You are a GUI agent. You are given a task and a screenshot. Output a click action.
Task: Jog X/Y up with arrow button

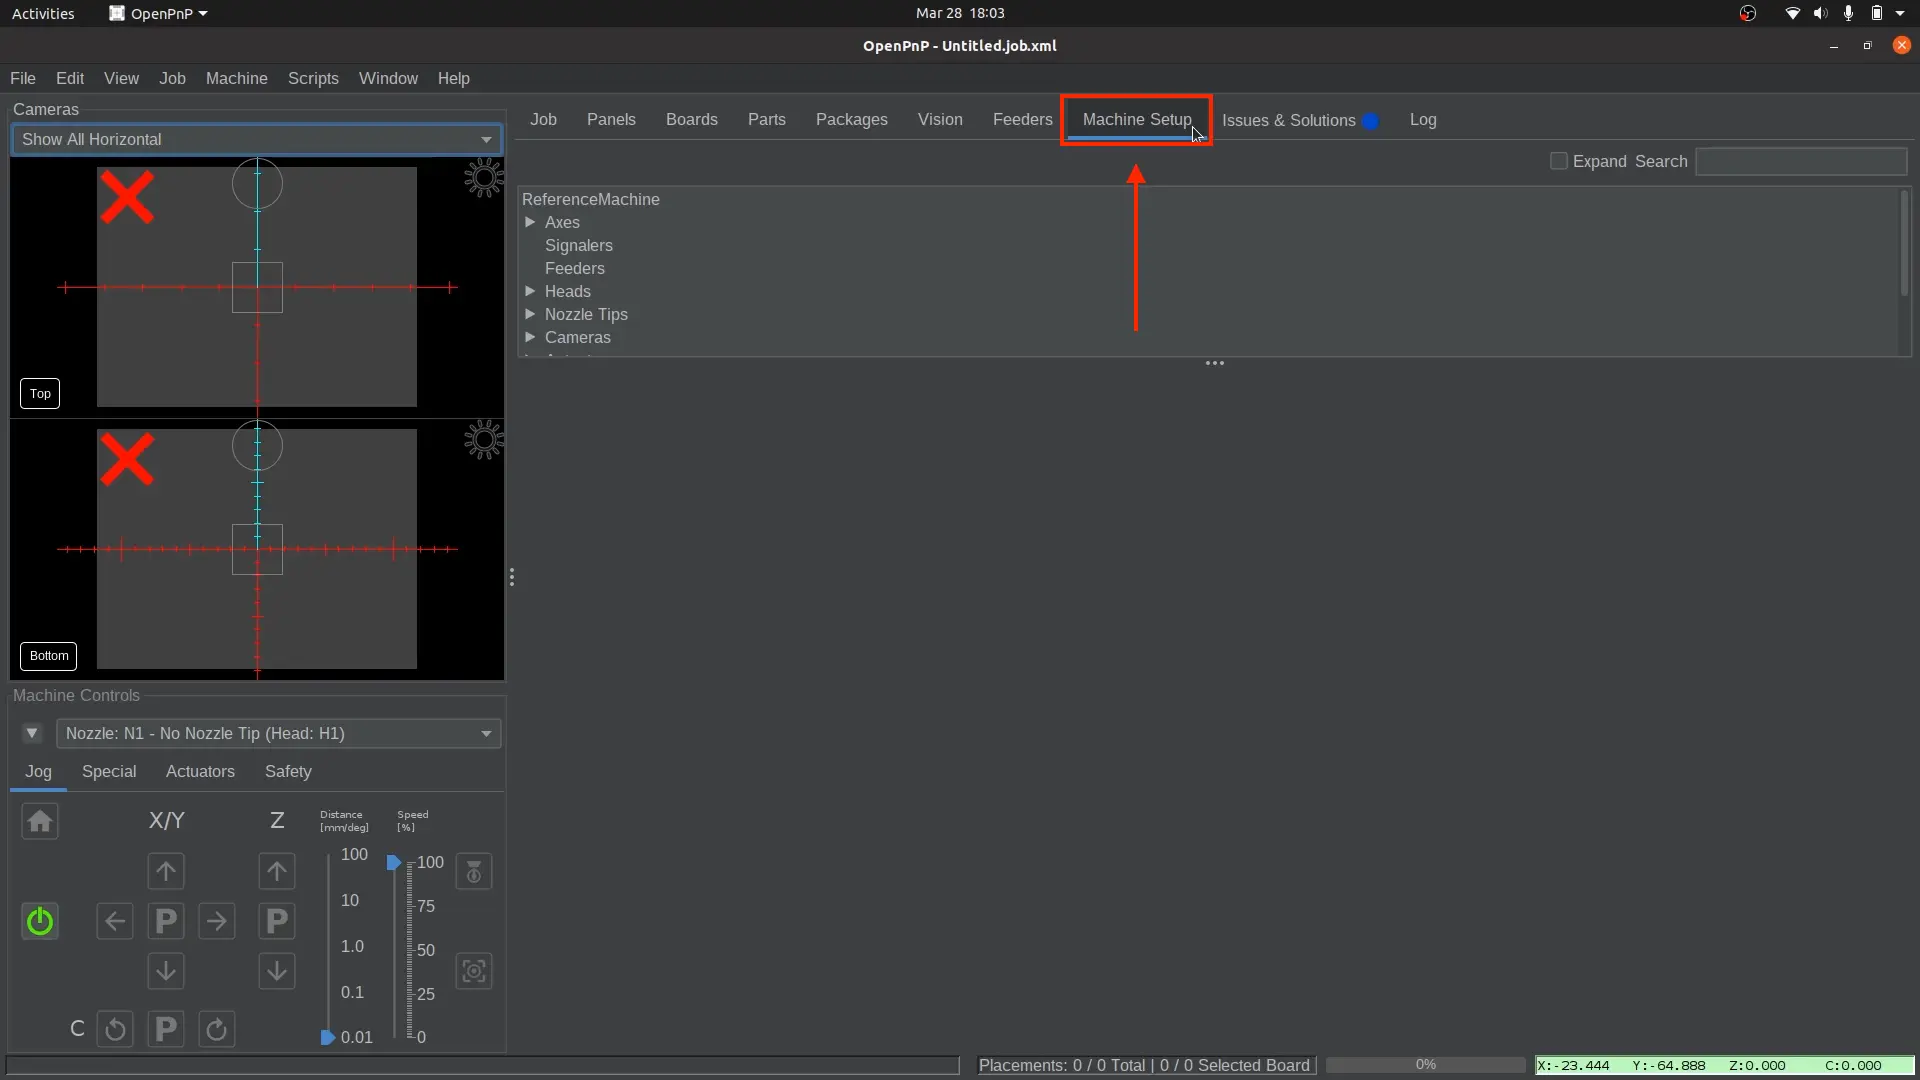click(x=166, y=872)
